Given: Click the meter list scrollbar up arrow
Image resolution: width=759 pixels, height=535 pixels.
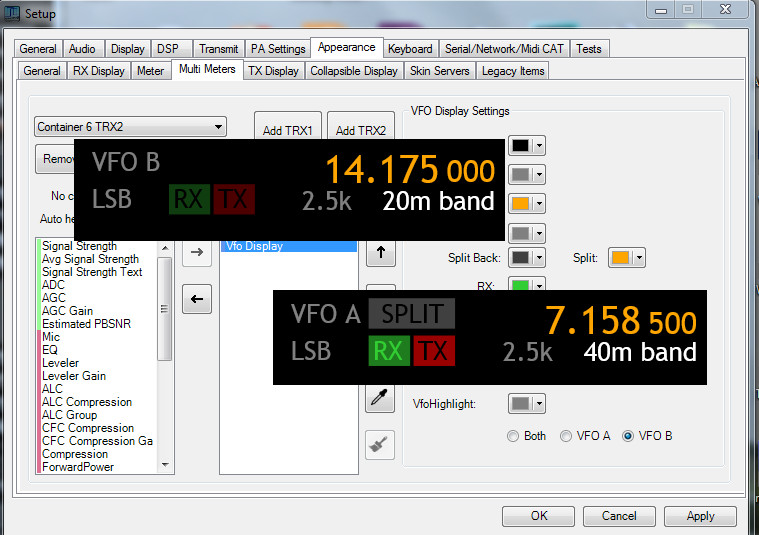Looking at the screenshot, I should click(x=165, y=248).
